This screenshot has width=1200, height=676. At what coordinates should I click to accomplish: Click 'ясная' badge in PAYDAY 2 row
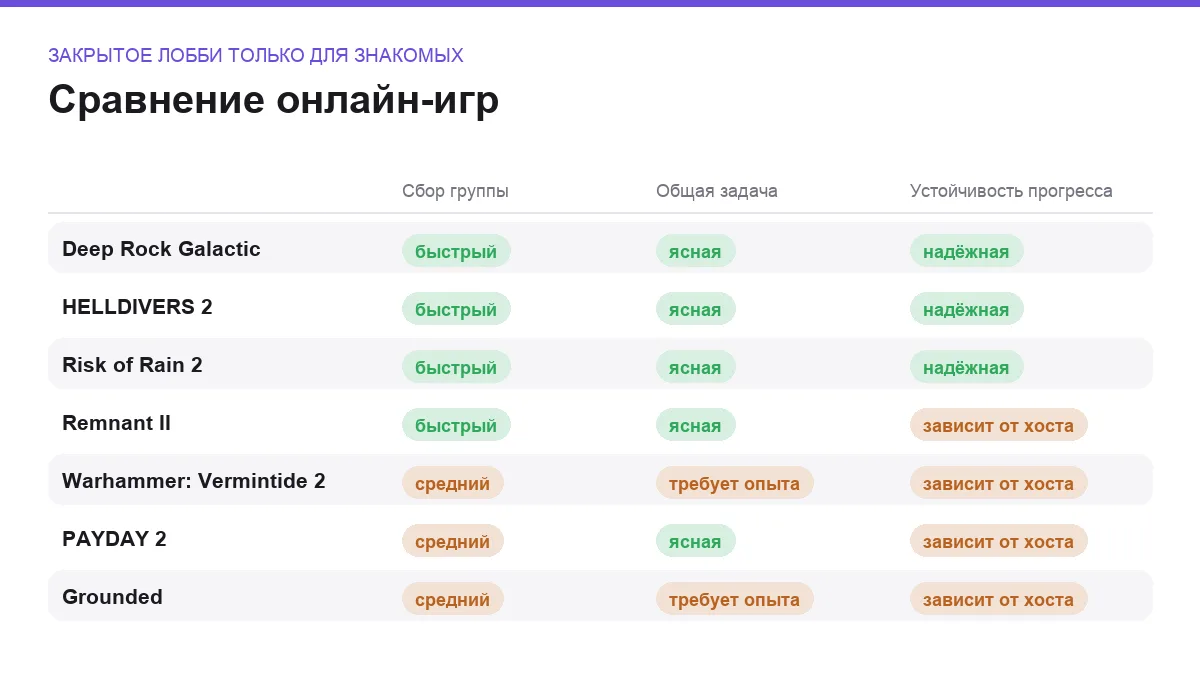coord(695,541)
